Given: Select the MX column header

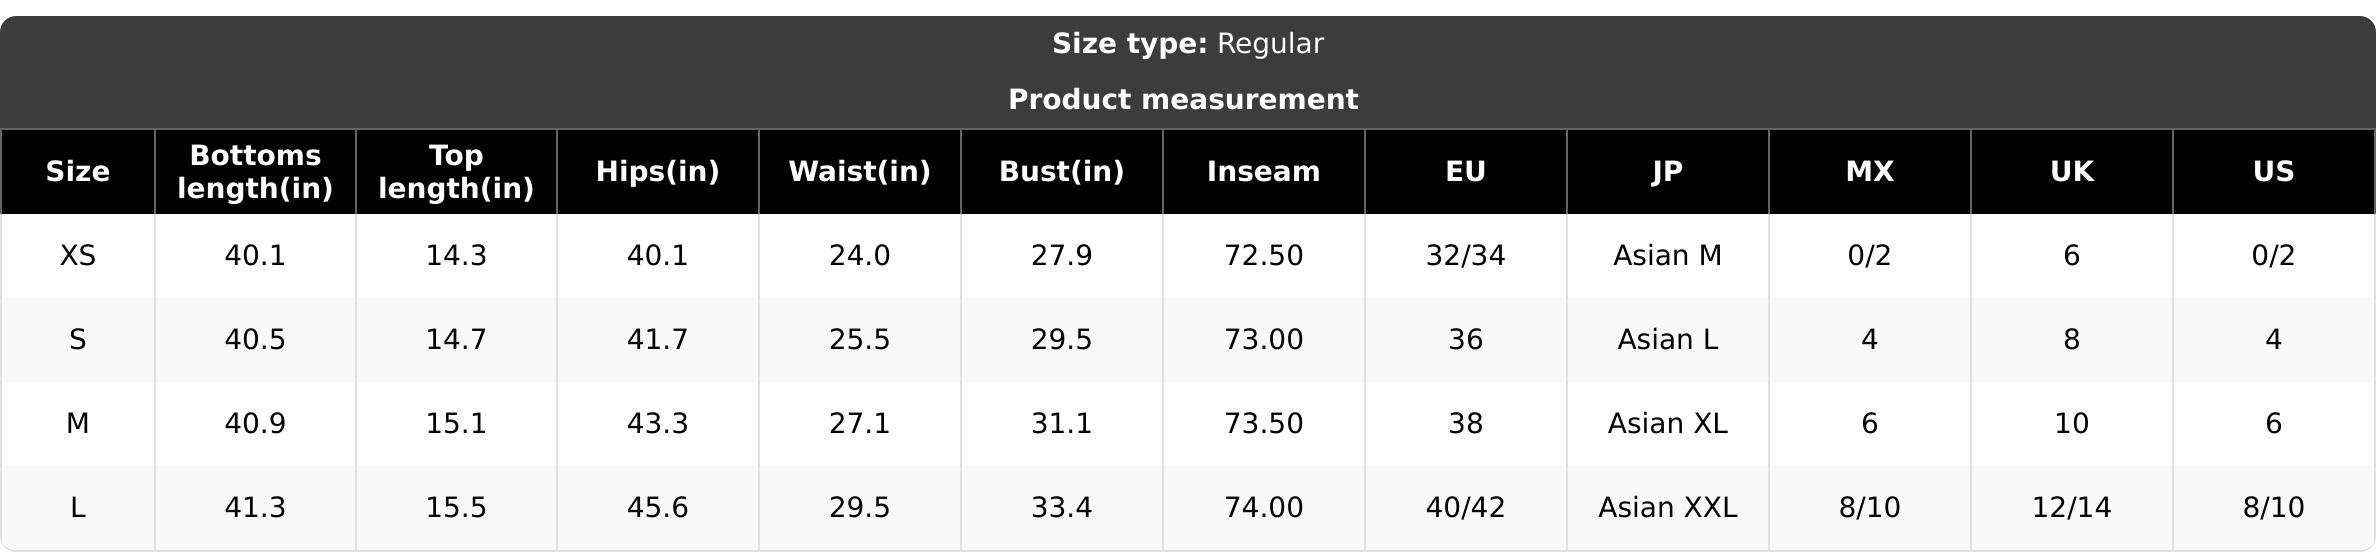Looking at the screenshot, I should click(1870, 172).
